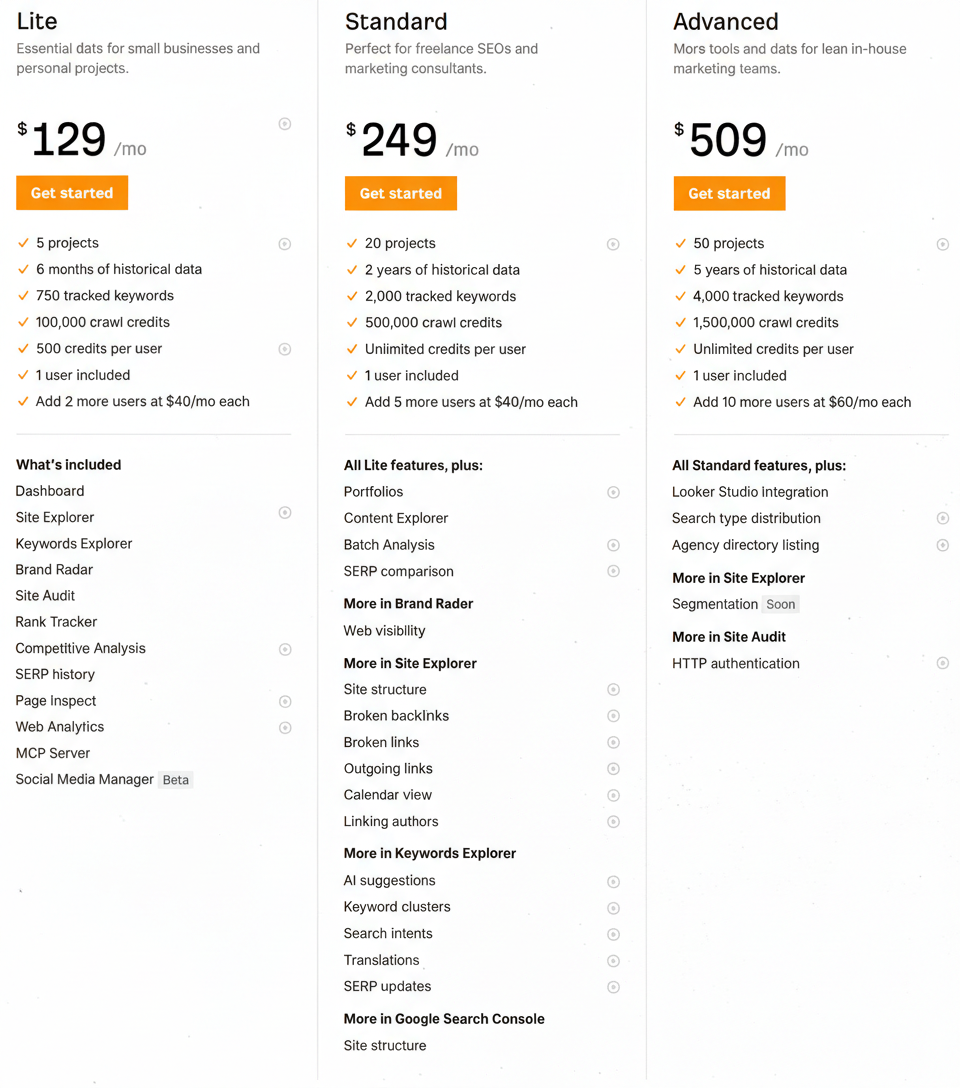
Task: Click info icon beside 50 projects
Action: [x=942, y=244]
